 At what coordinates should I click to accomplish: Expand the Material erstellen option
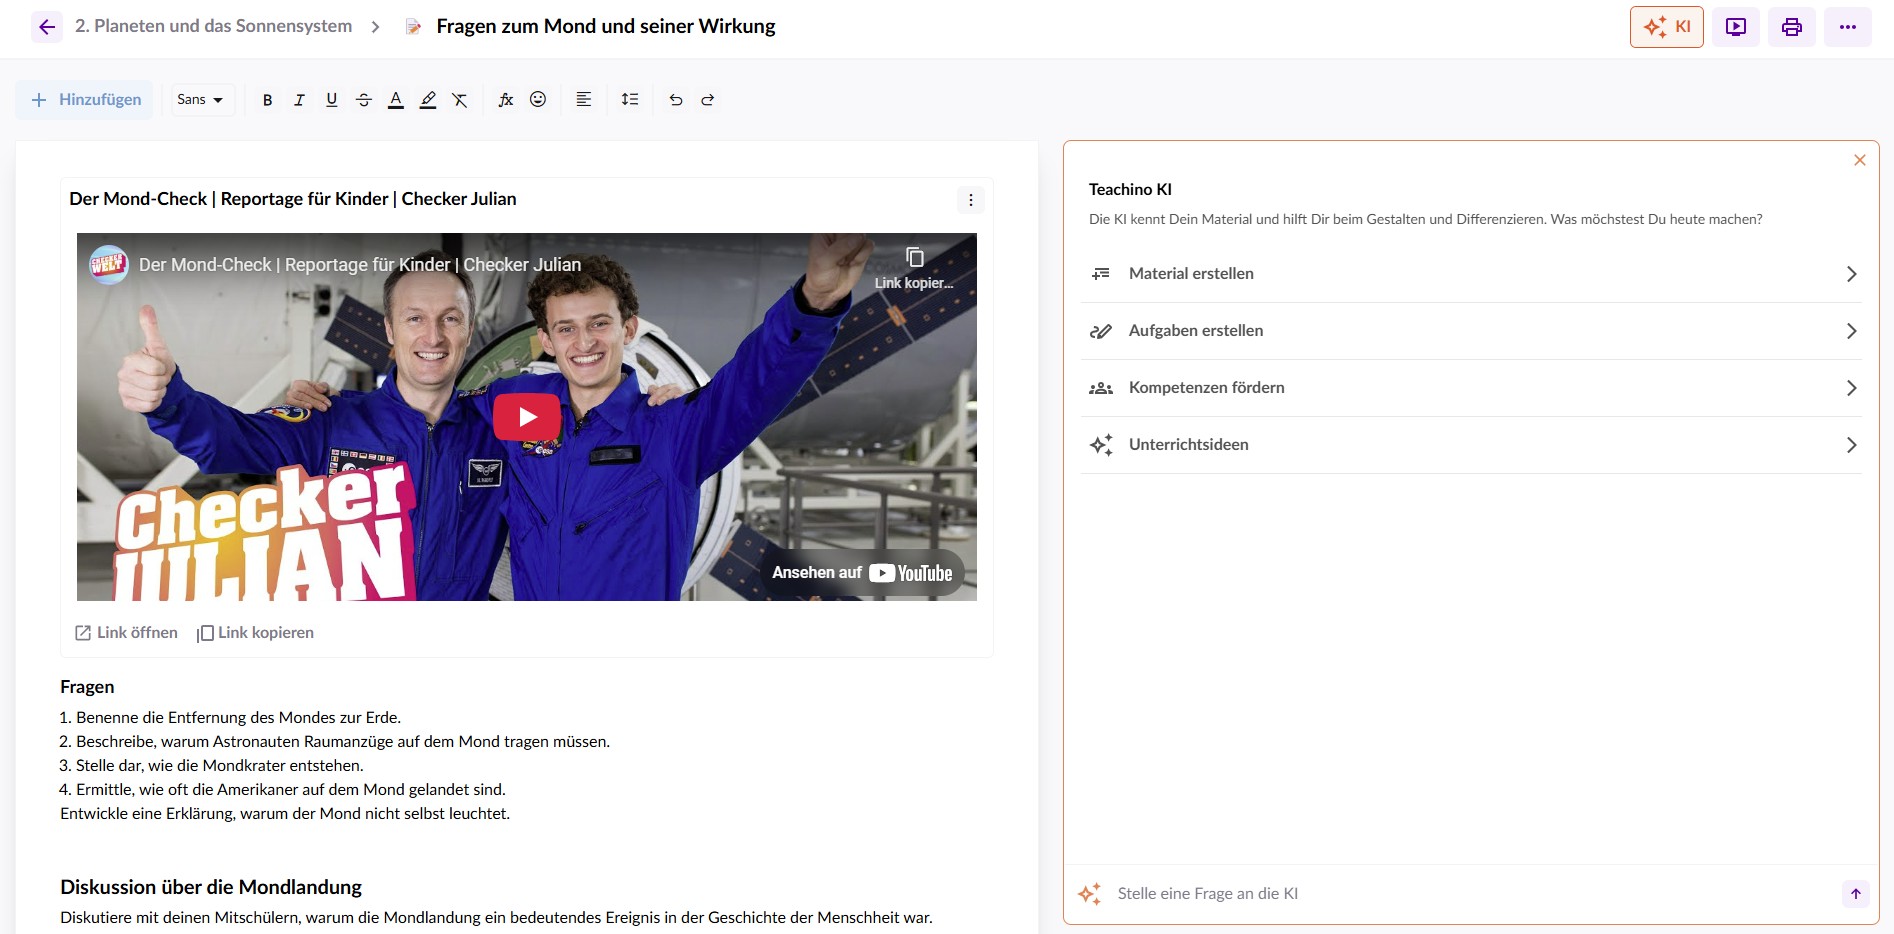pos(1470,274)
